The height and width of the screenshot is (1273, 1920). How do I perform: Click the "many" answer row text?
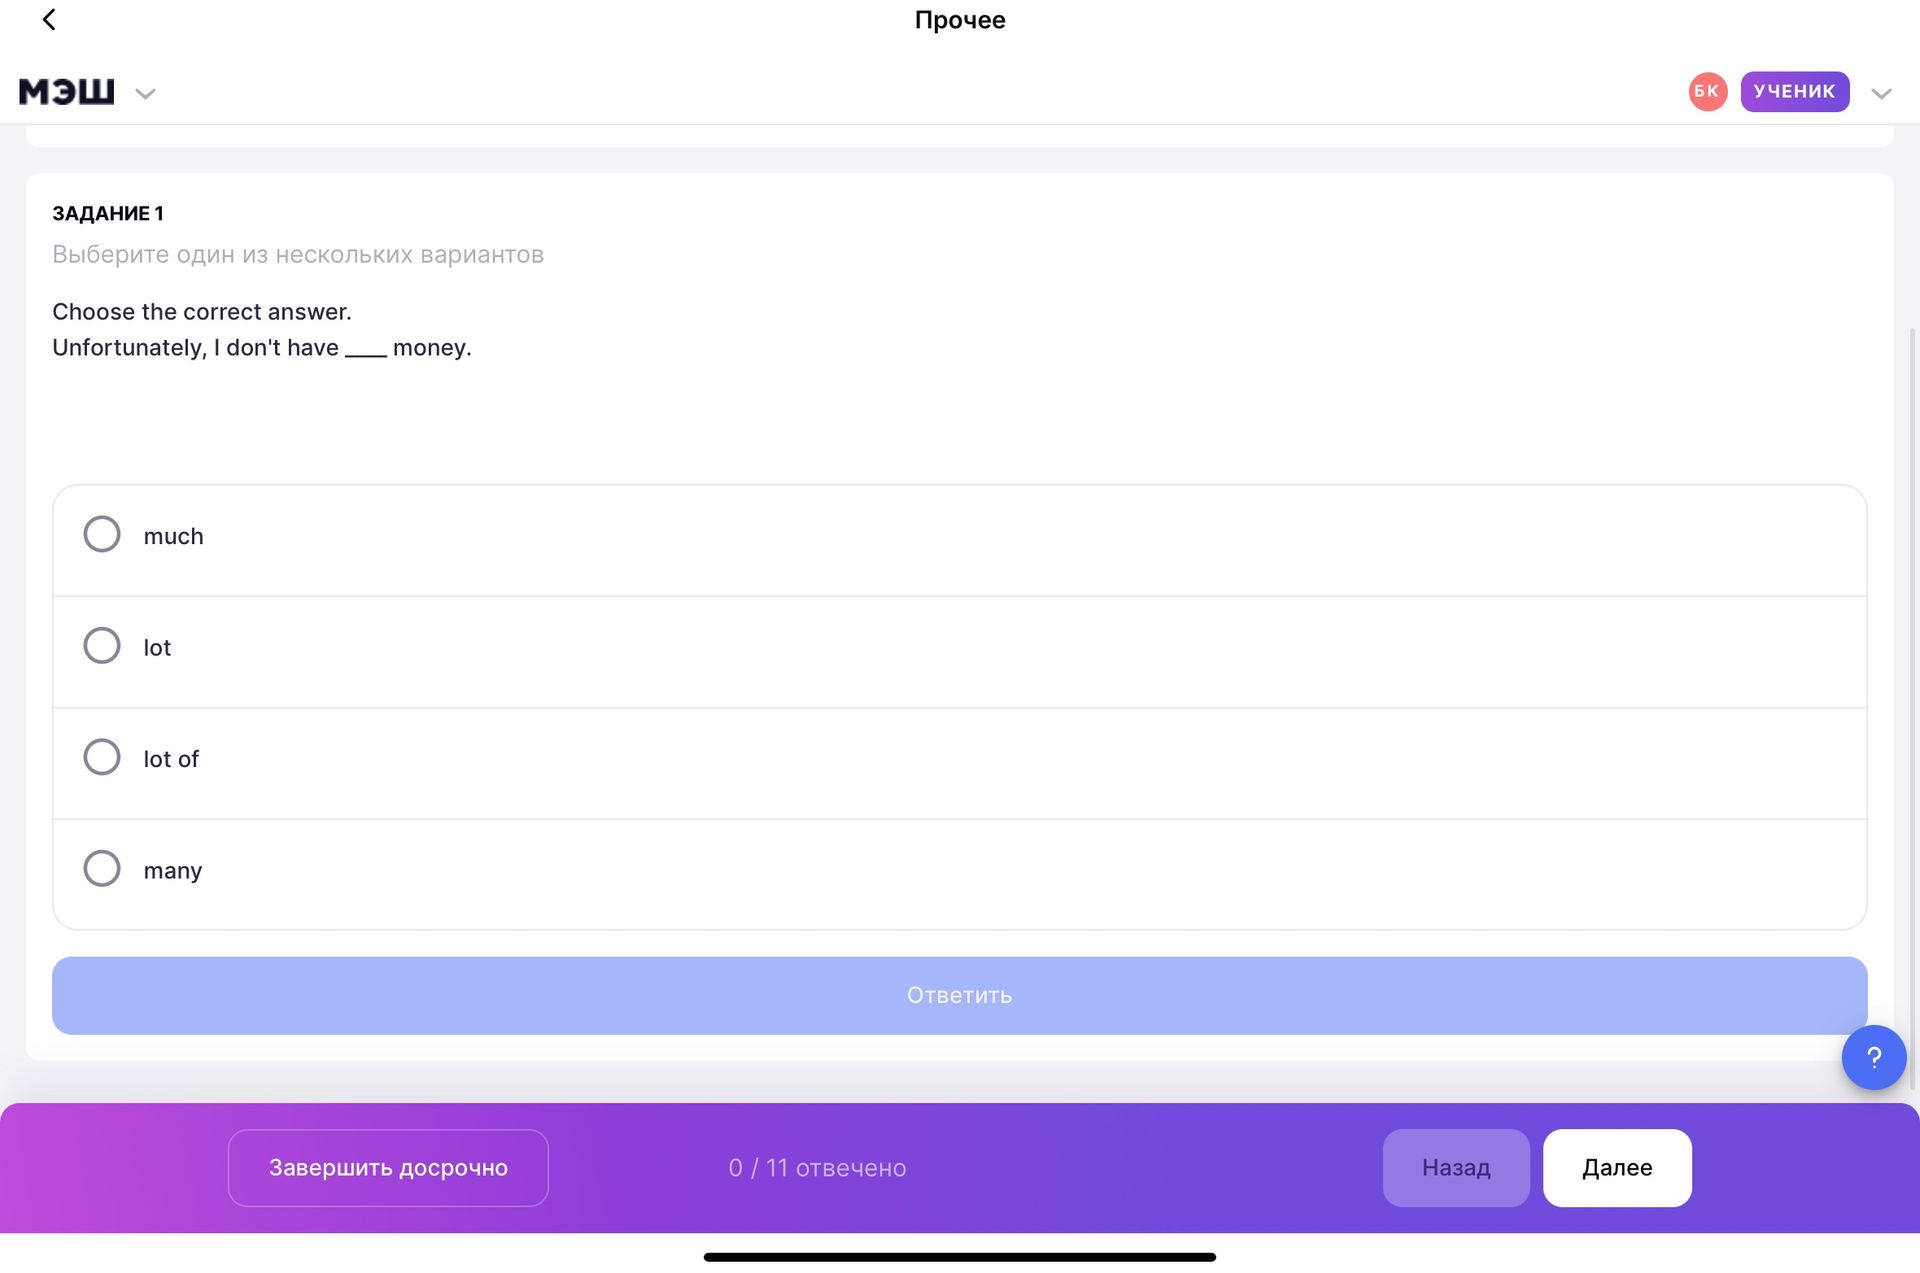point(172,871)
